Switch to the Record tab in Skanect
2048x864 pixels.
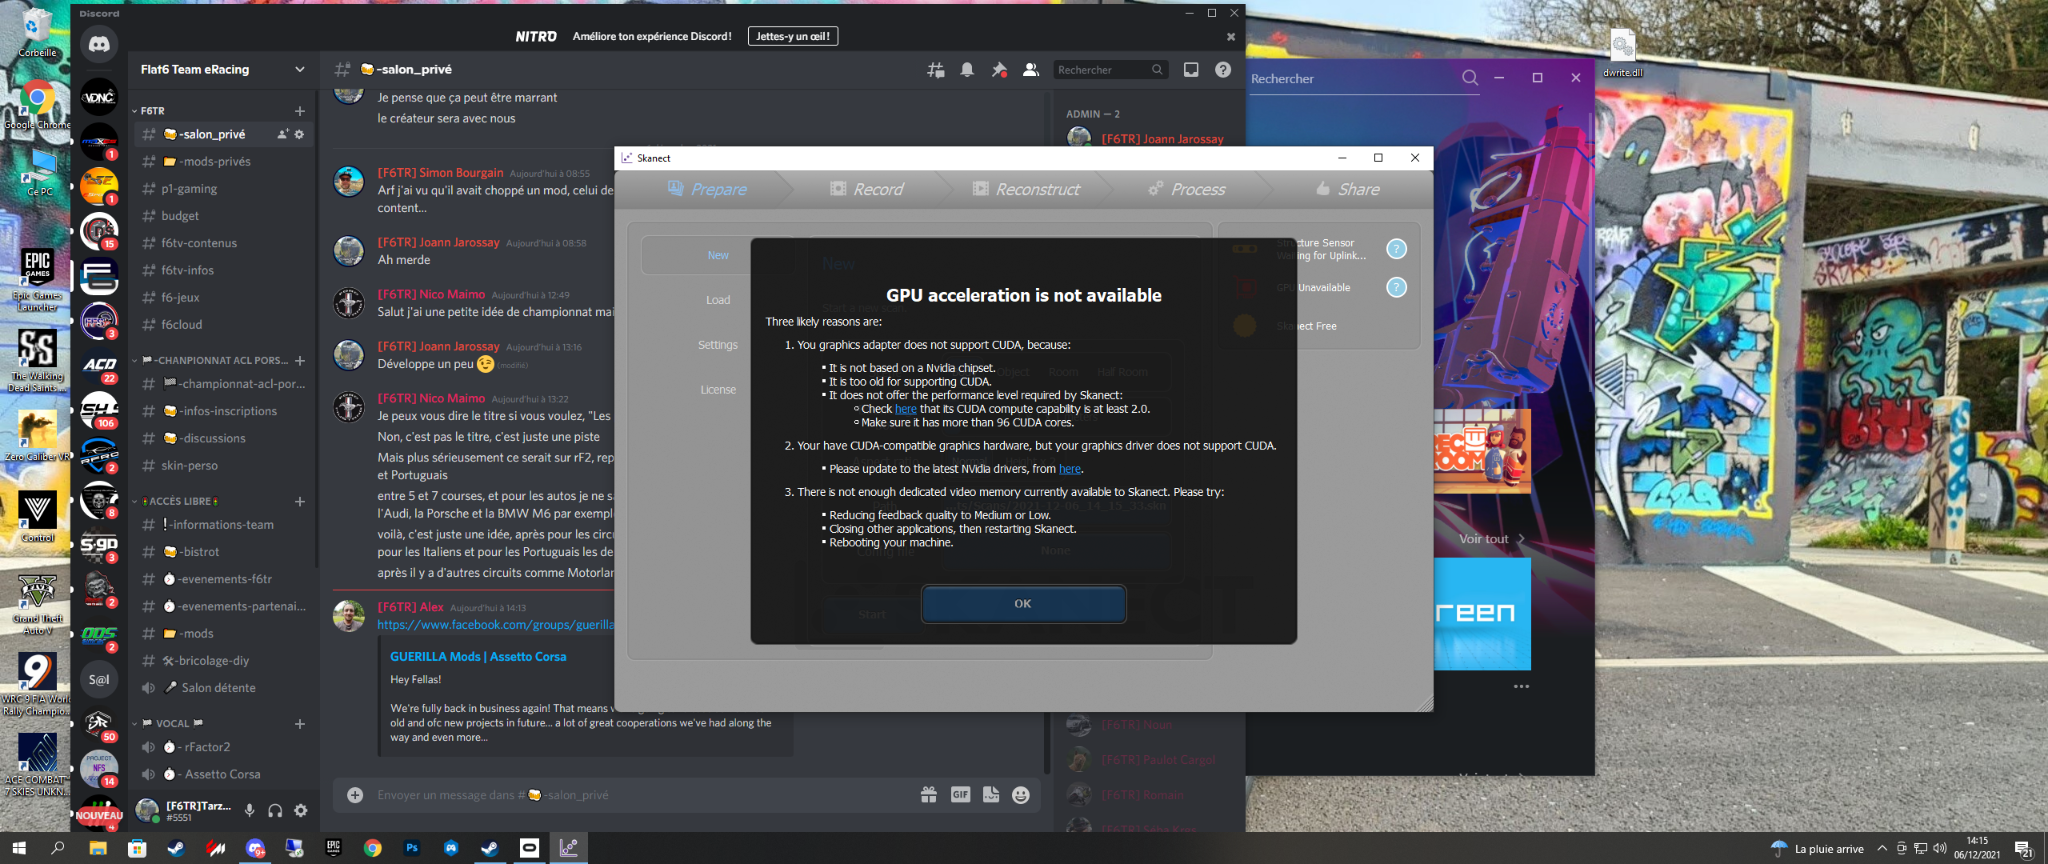click(867, 189)
